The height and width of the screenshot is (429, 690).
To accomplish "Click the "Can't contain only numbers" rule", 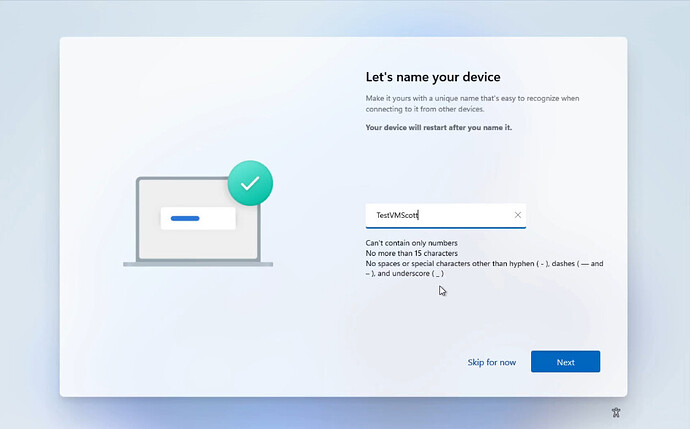I will click(x=411, y=243).
